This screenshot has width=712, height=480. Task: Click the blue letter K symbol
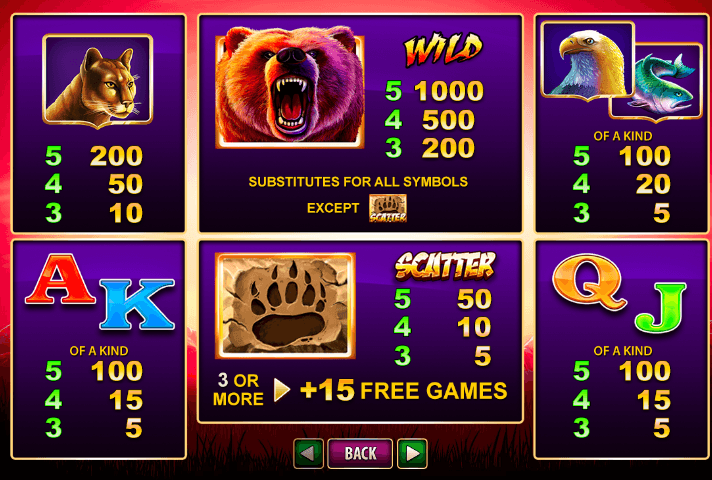click(x=137, y=304)
